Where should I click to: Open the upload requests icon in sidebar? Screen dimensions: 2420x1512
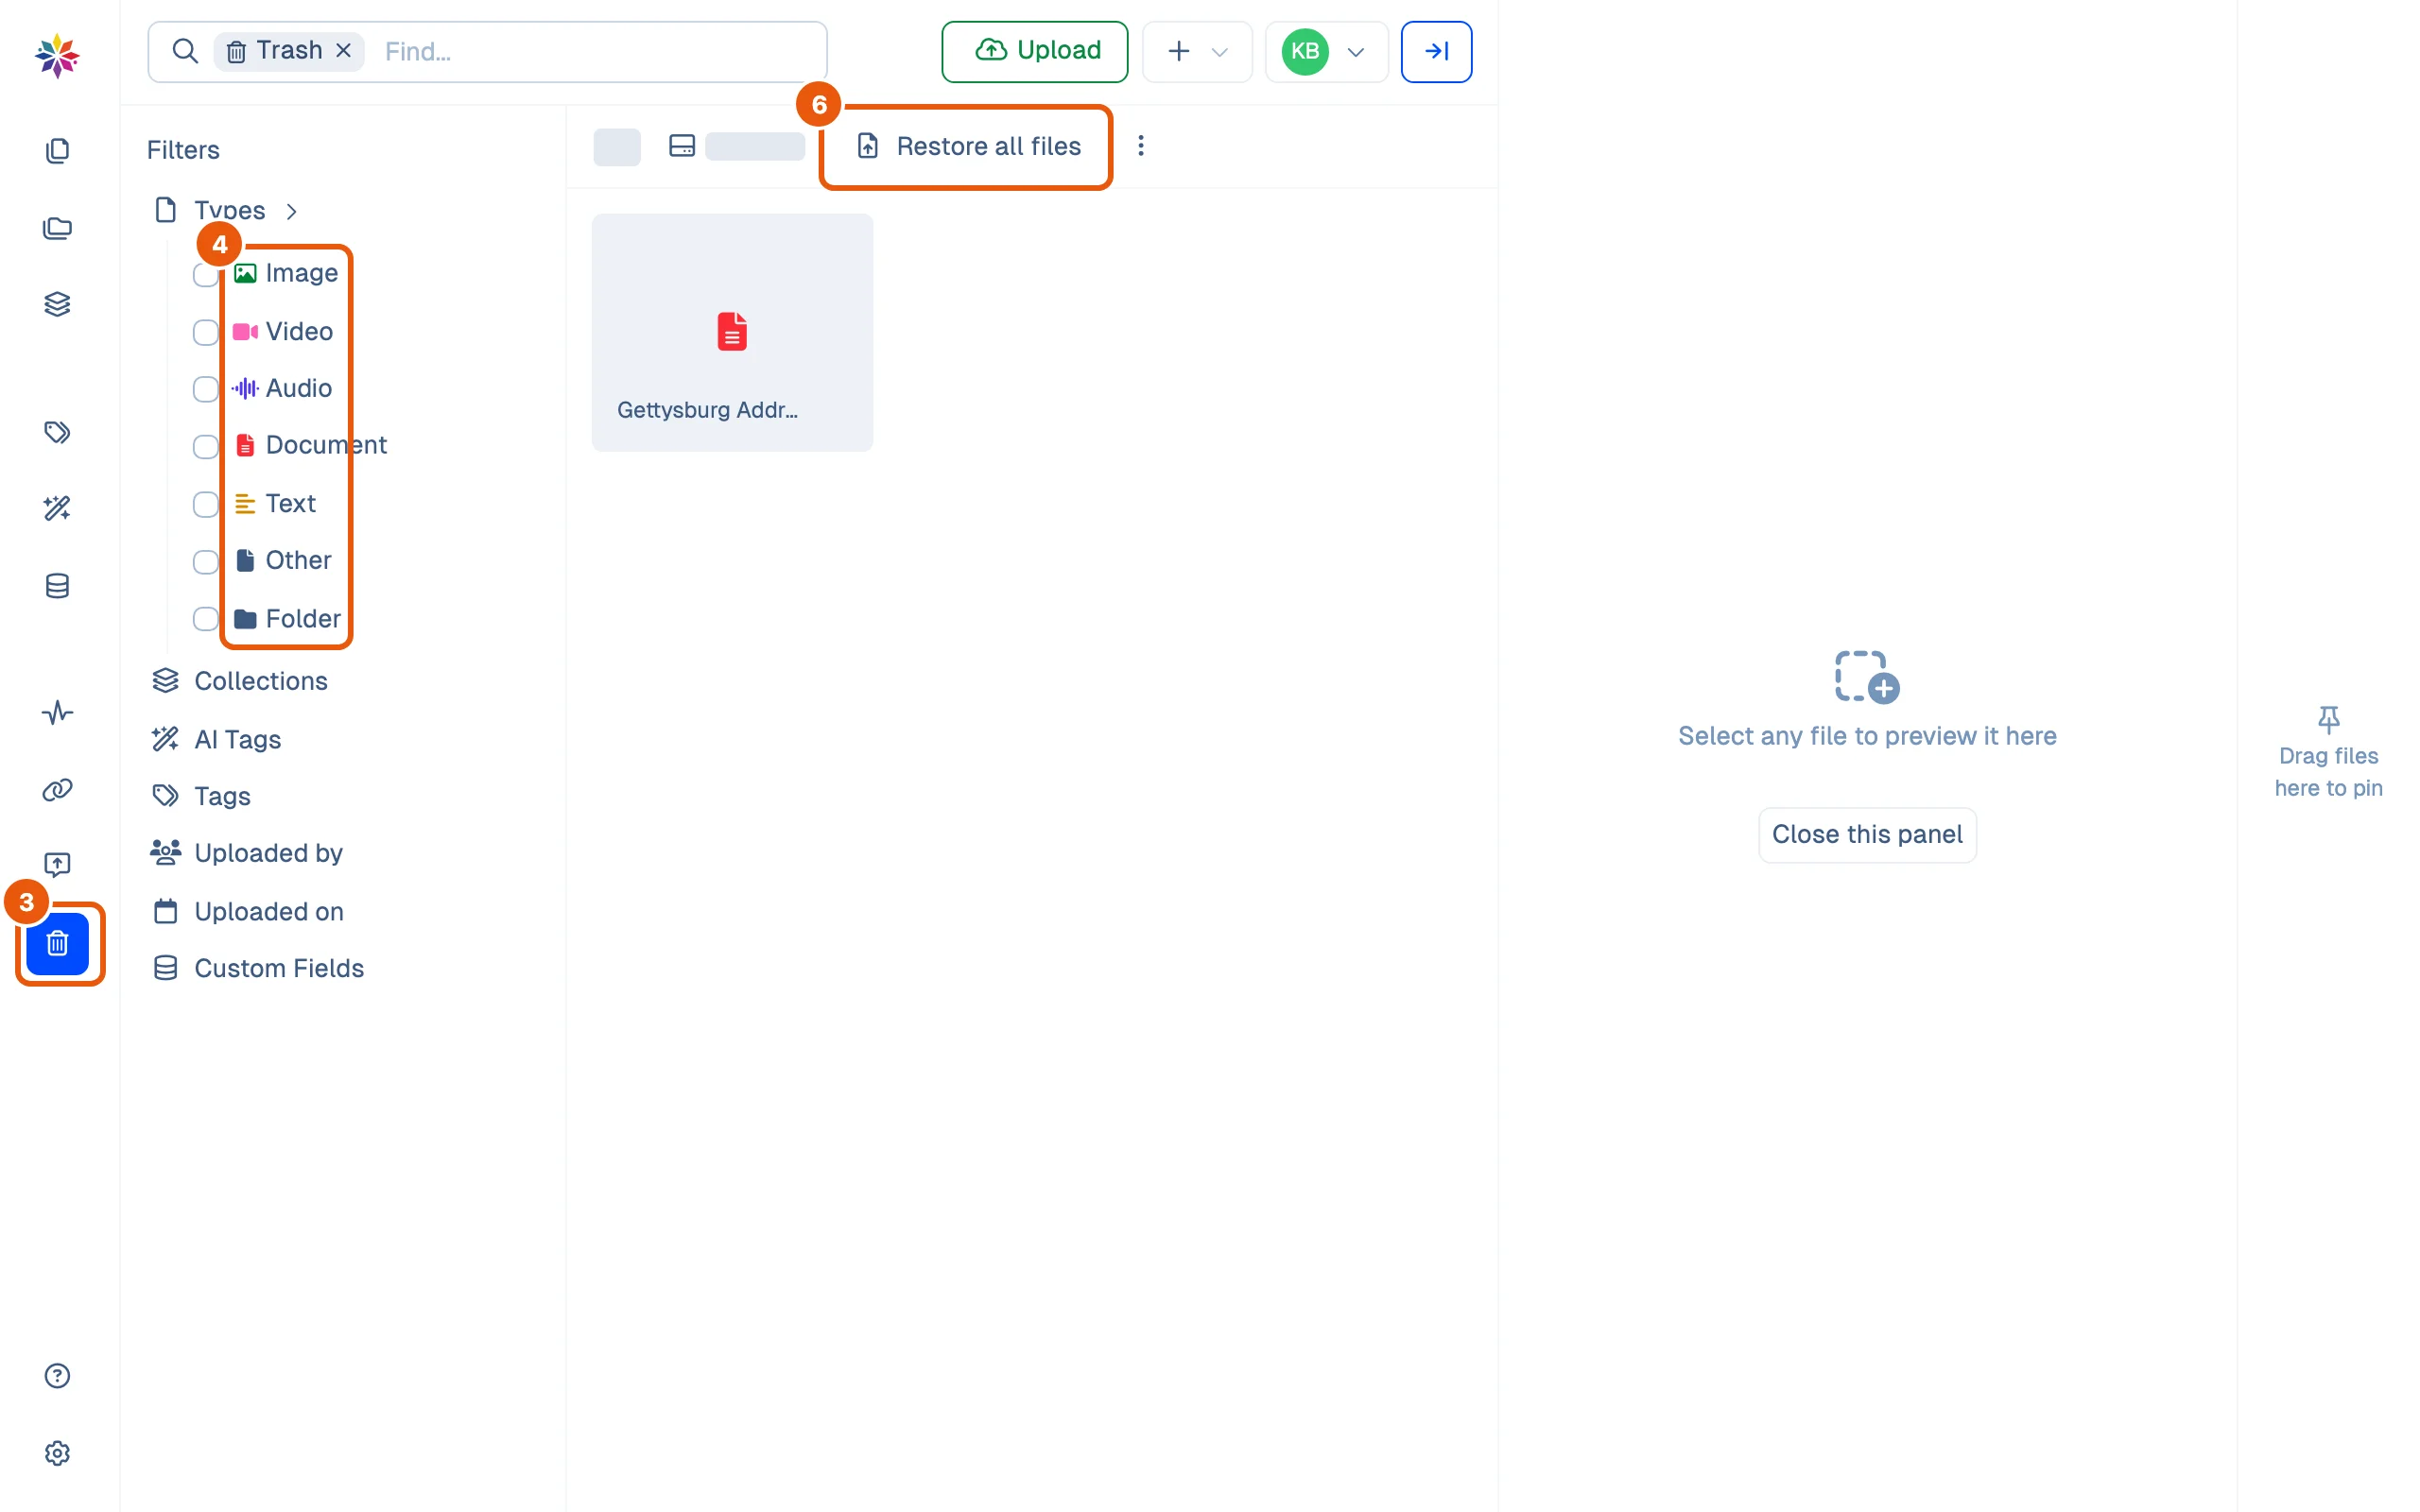pos(57,865)
